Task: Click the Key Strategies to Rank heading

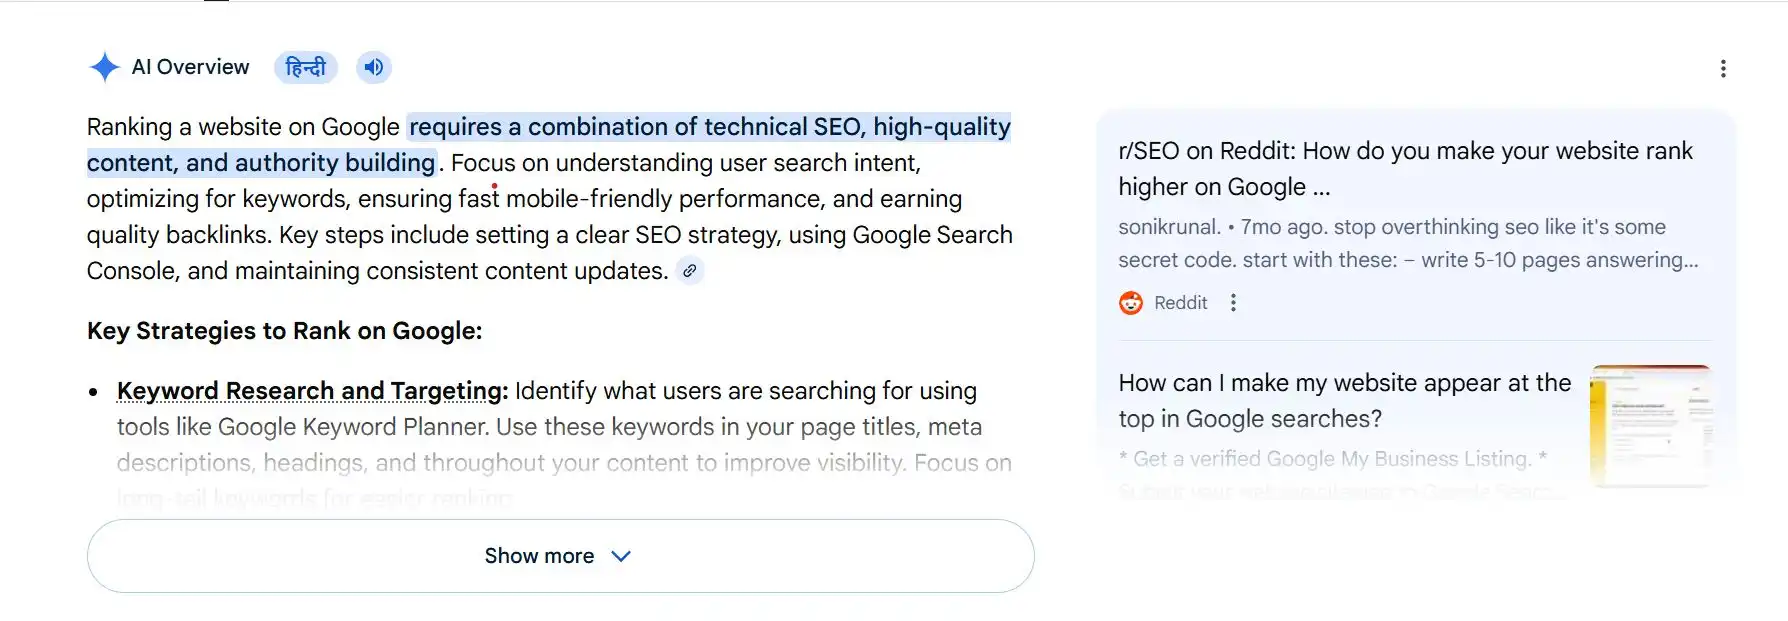Action: click(x=284, y=330)
